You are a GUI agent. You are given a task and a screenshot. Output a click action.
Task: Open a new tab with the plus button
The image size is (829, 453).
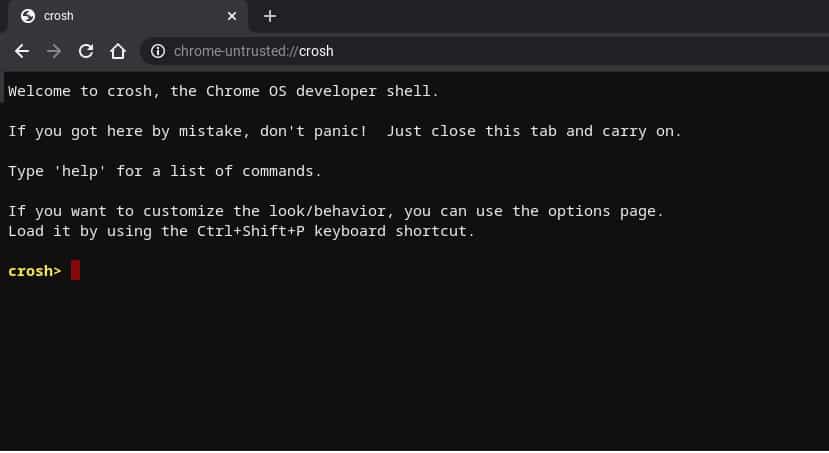(270, 16)
